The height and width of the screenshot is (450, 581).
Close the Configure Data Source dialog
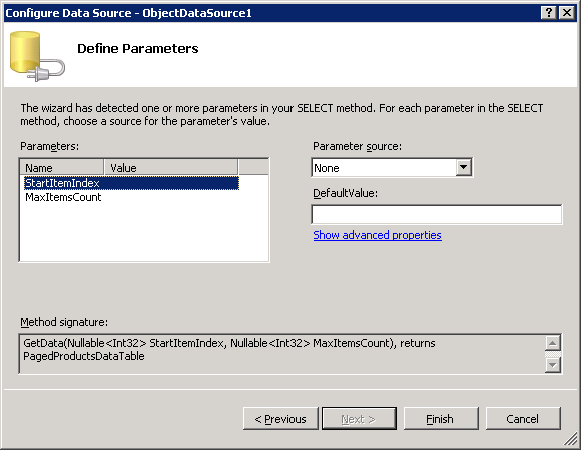click(567, 13)
